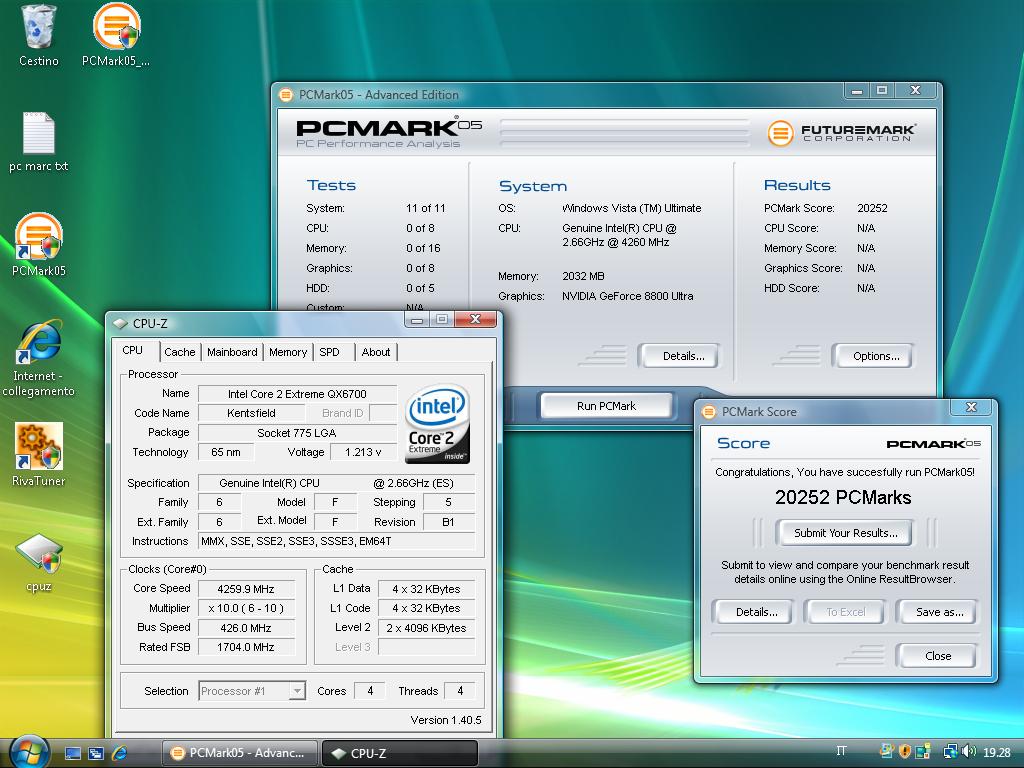Viewport: 1024px width, 768px height.
Task: Click NVIDIA GeForce 8800 Ultra graphics text
Action: pyautogui.click(x=628, y=296)
